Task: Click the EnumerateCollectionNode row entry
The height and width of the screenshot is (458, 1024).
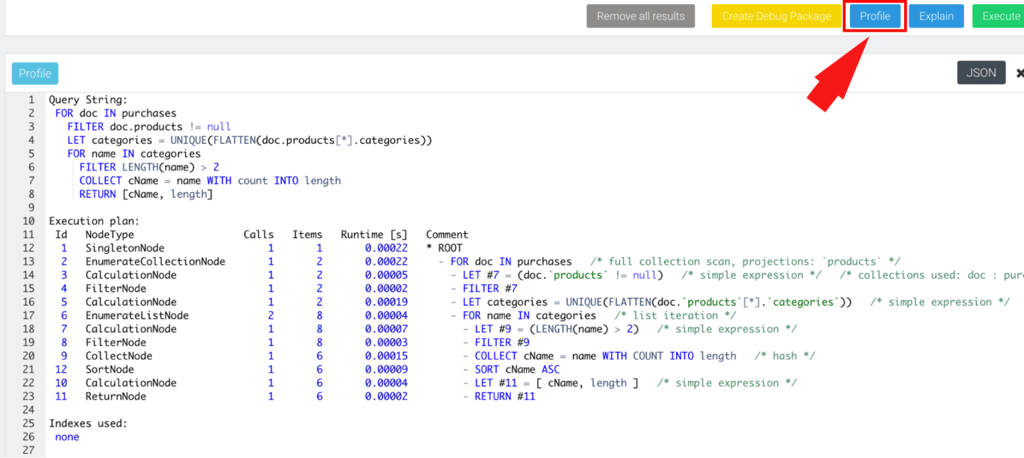Action: pyautogui.click(x=155, y=261)
